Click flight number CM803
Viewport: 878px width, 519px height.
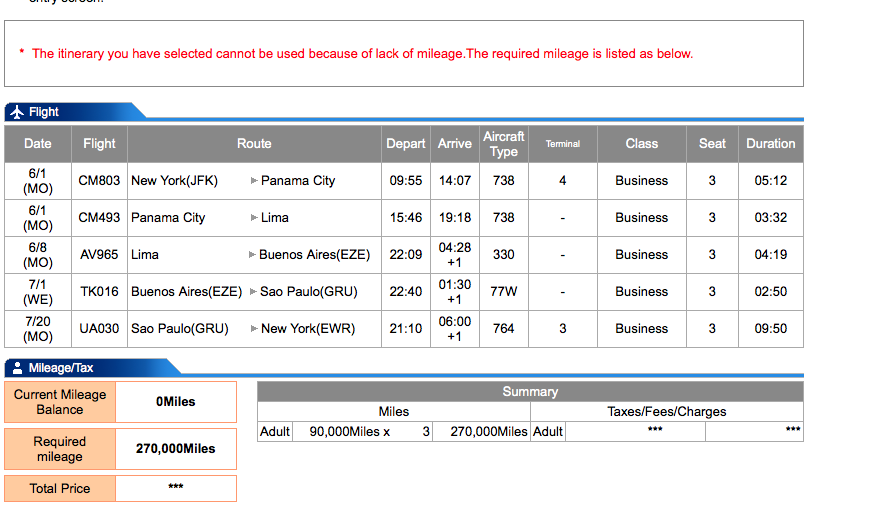click(99, 181)
